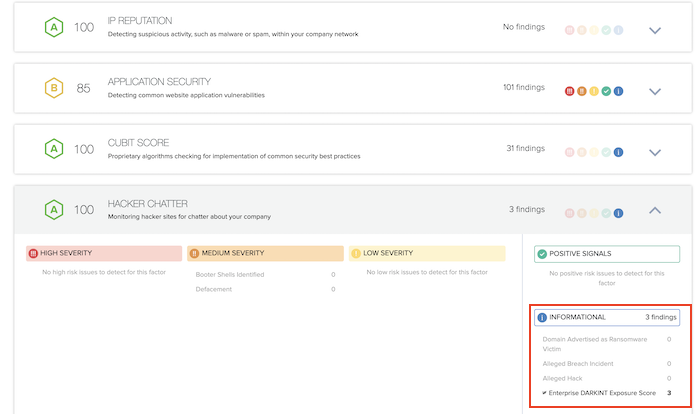Viewport: 700px width, 414px height.
Task: Click Cubit Score blue informational dot
Action: tap(618, 152)
